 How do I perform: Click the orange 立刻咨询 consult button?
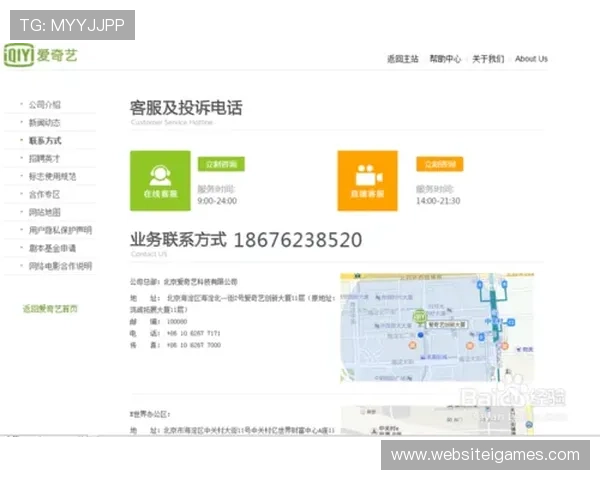click(440, 164)
